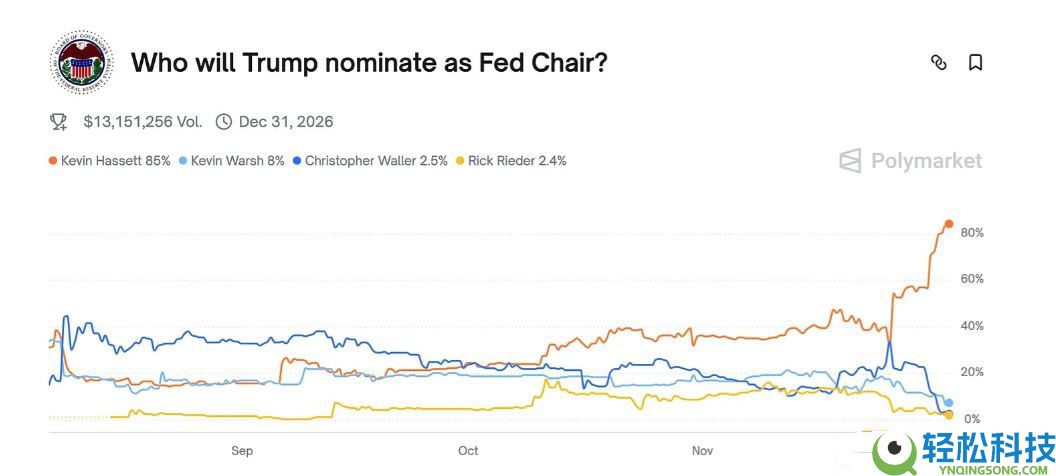Select the Kevin Warsh 8% legend entry
Viewport: 1056px width, 476px height.
pos(231,160)
